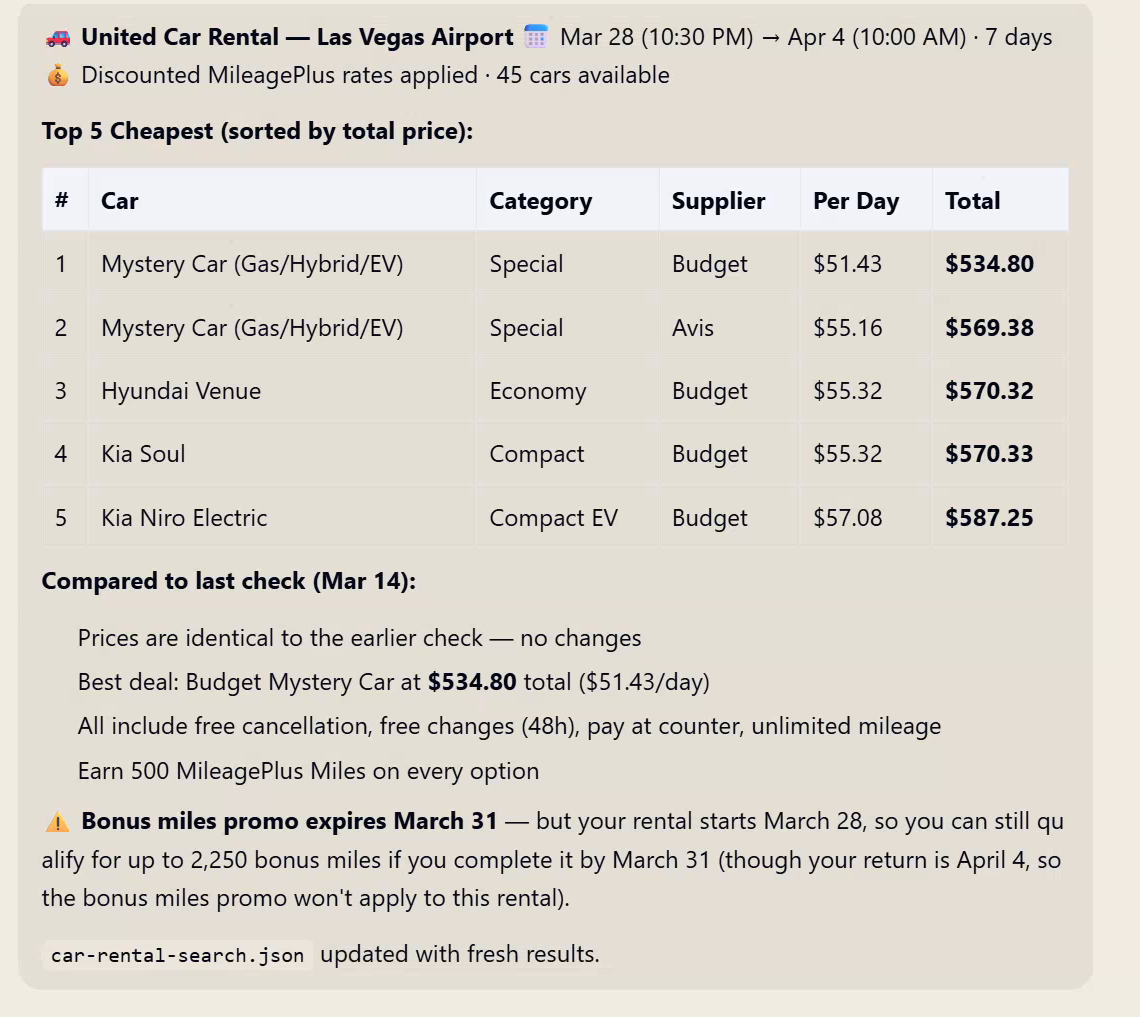Viewport: 1140px width, 1017px height.
Task: Click the calendar emoji before Mar 28
Action: coord(536,38)
